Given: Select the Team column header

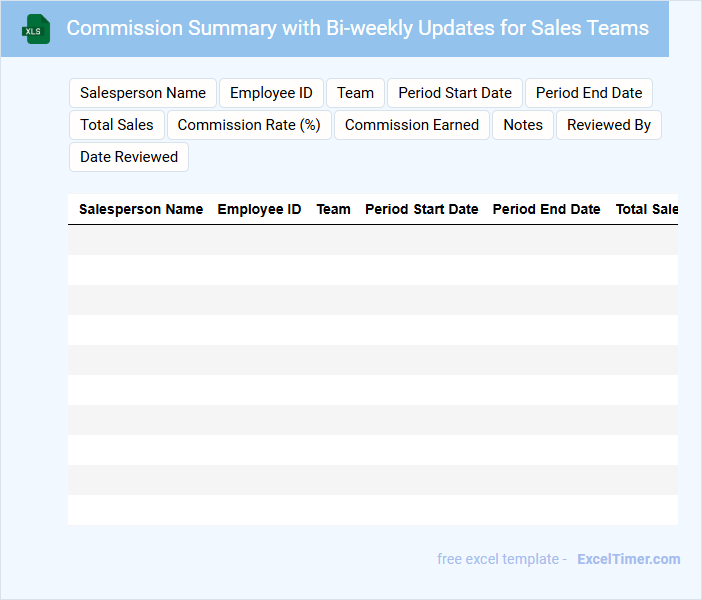Looking at the screenshot, I should [333, 209].
